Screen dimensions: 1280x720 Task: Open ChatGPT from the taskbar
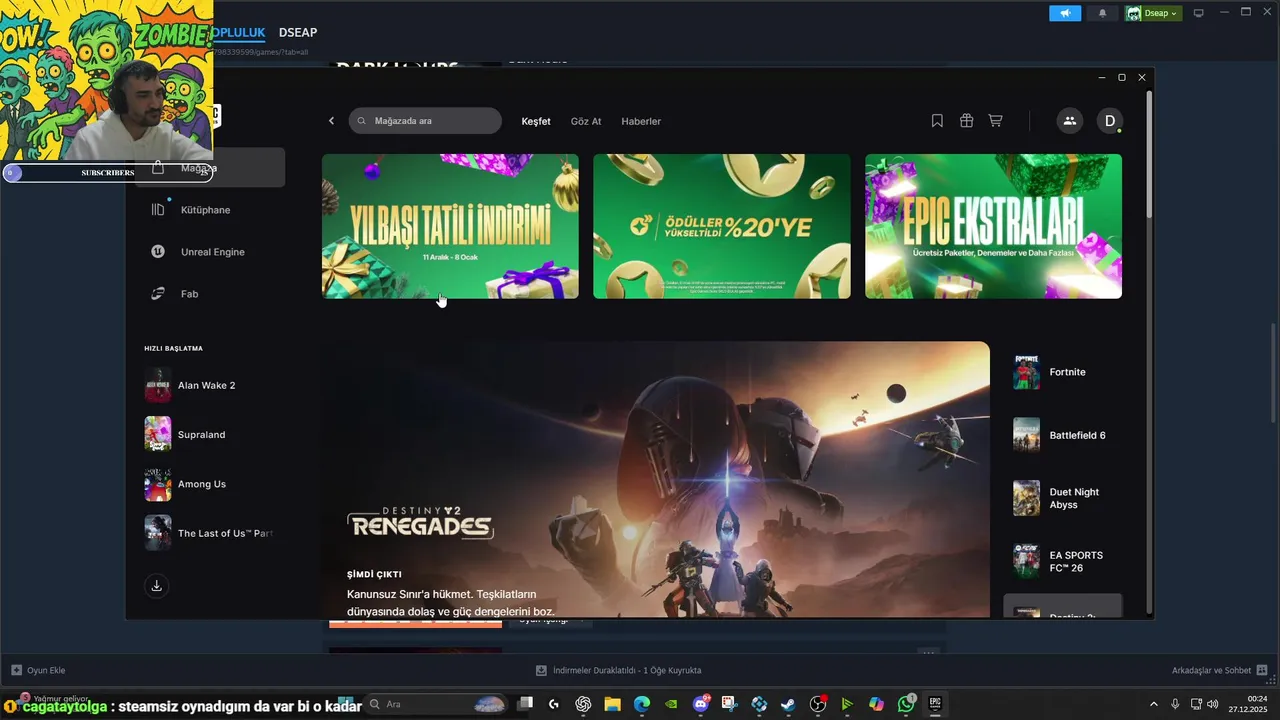tap(584, 704)
